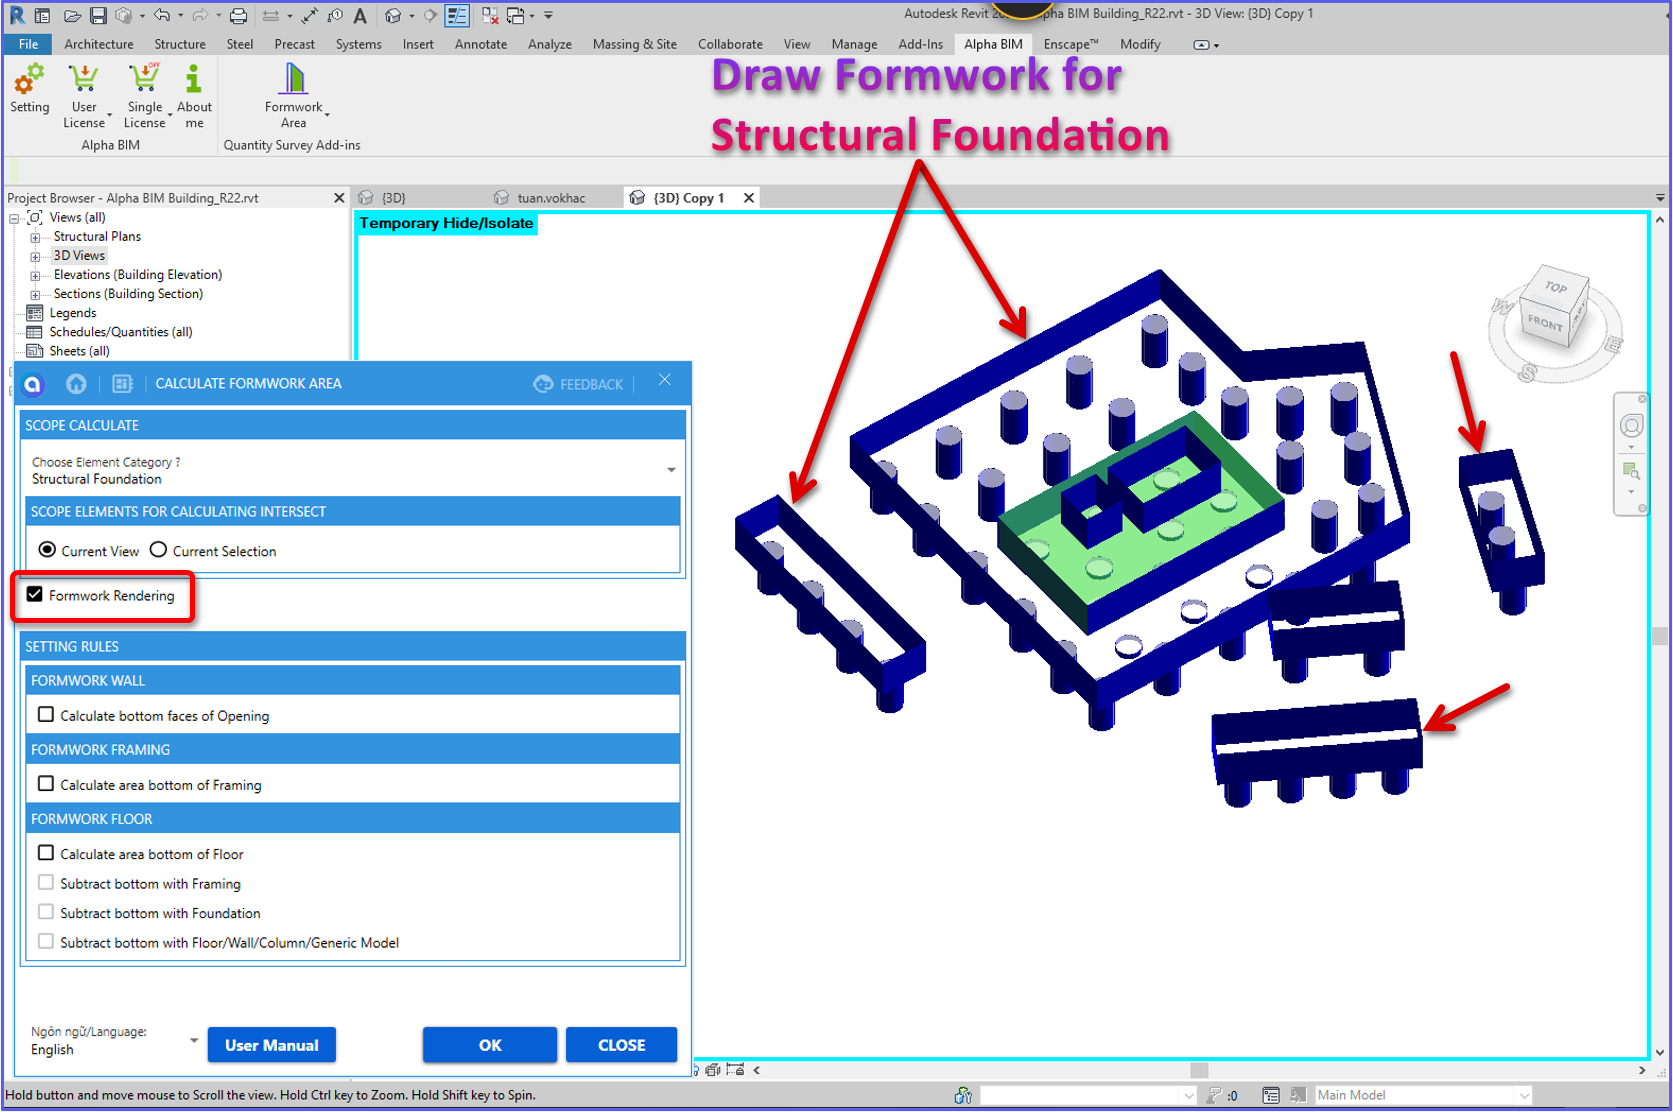Expand the Structural Plans node
The height and width of the screenshot is (1112, 1673).
(35, 237)
